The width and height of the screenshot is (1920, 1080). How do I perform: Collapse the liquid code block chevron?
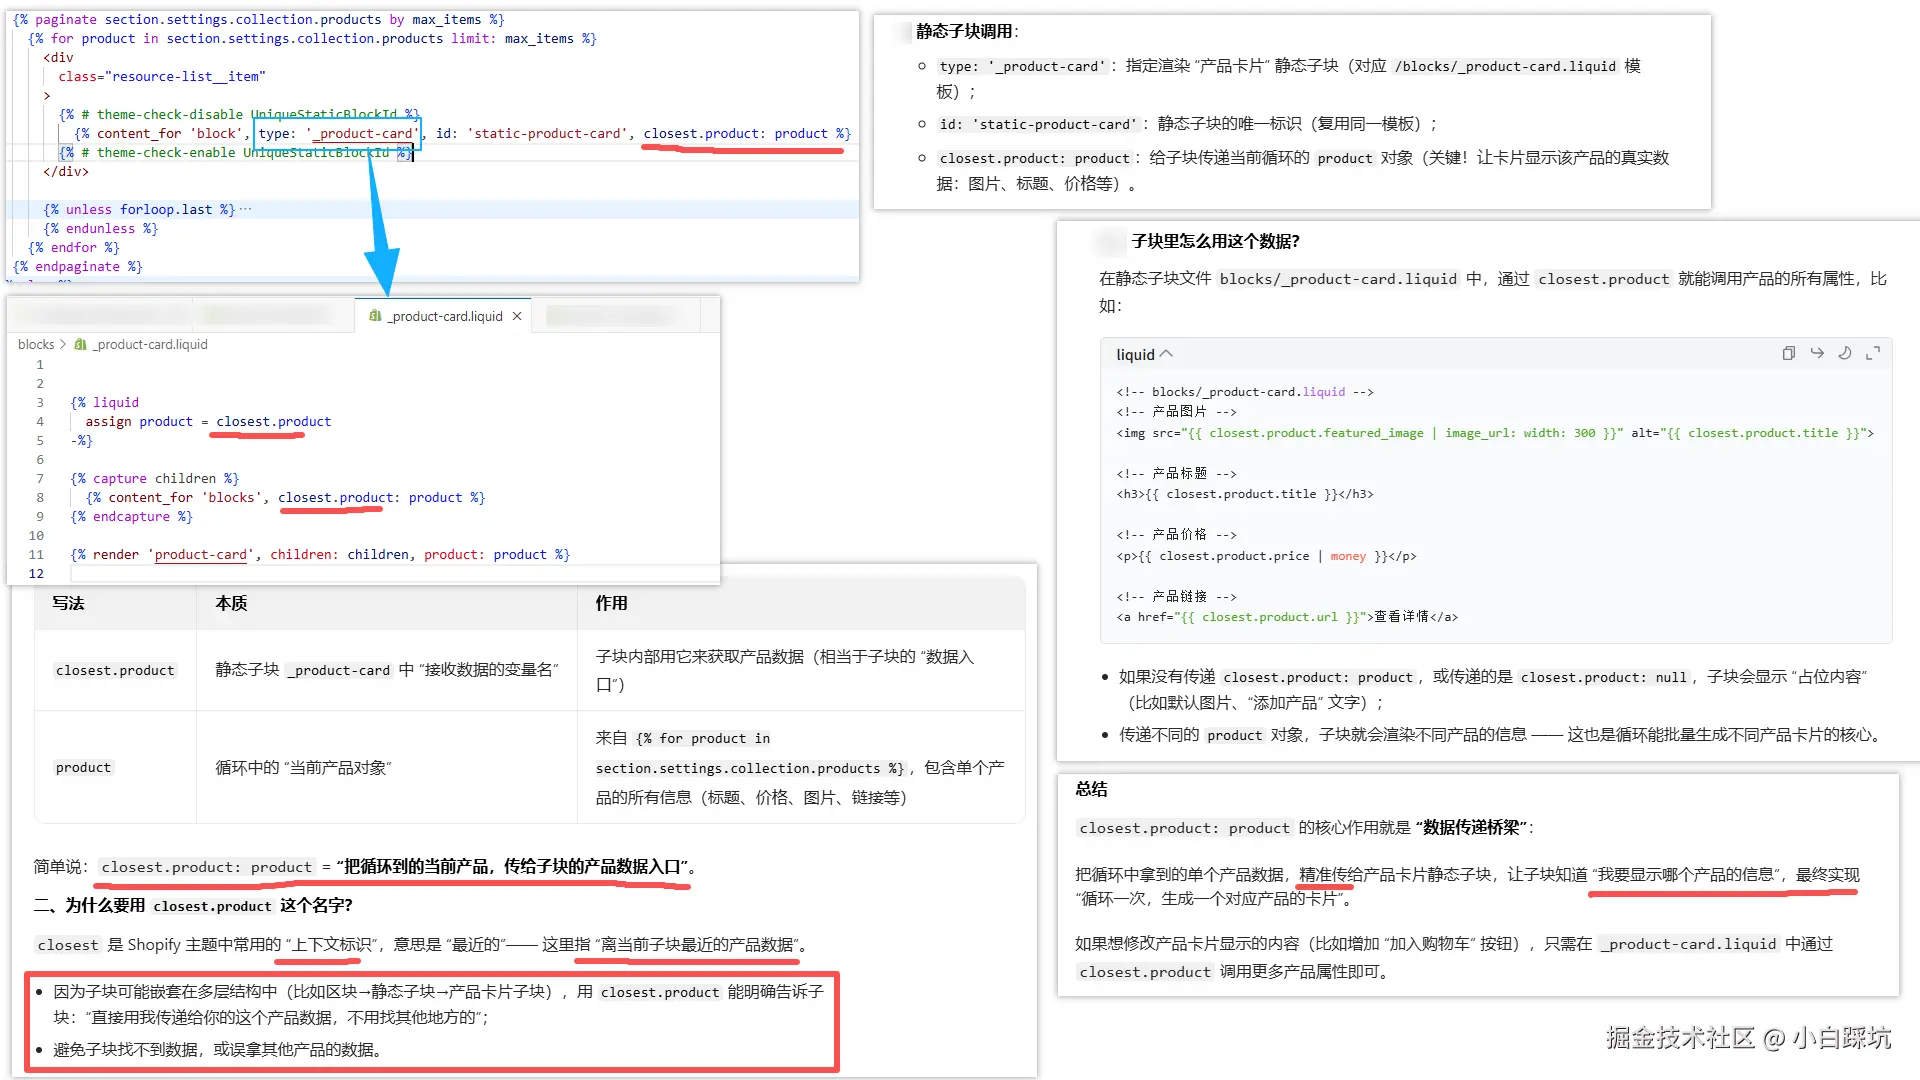pos(1166,354)
